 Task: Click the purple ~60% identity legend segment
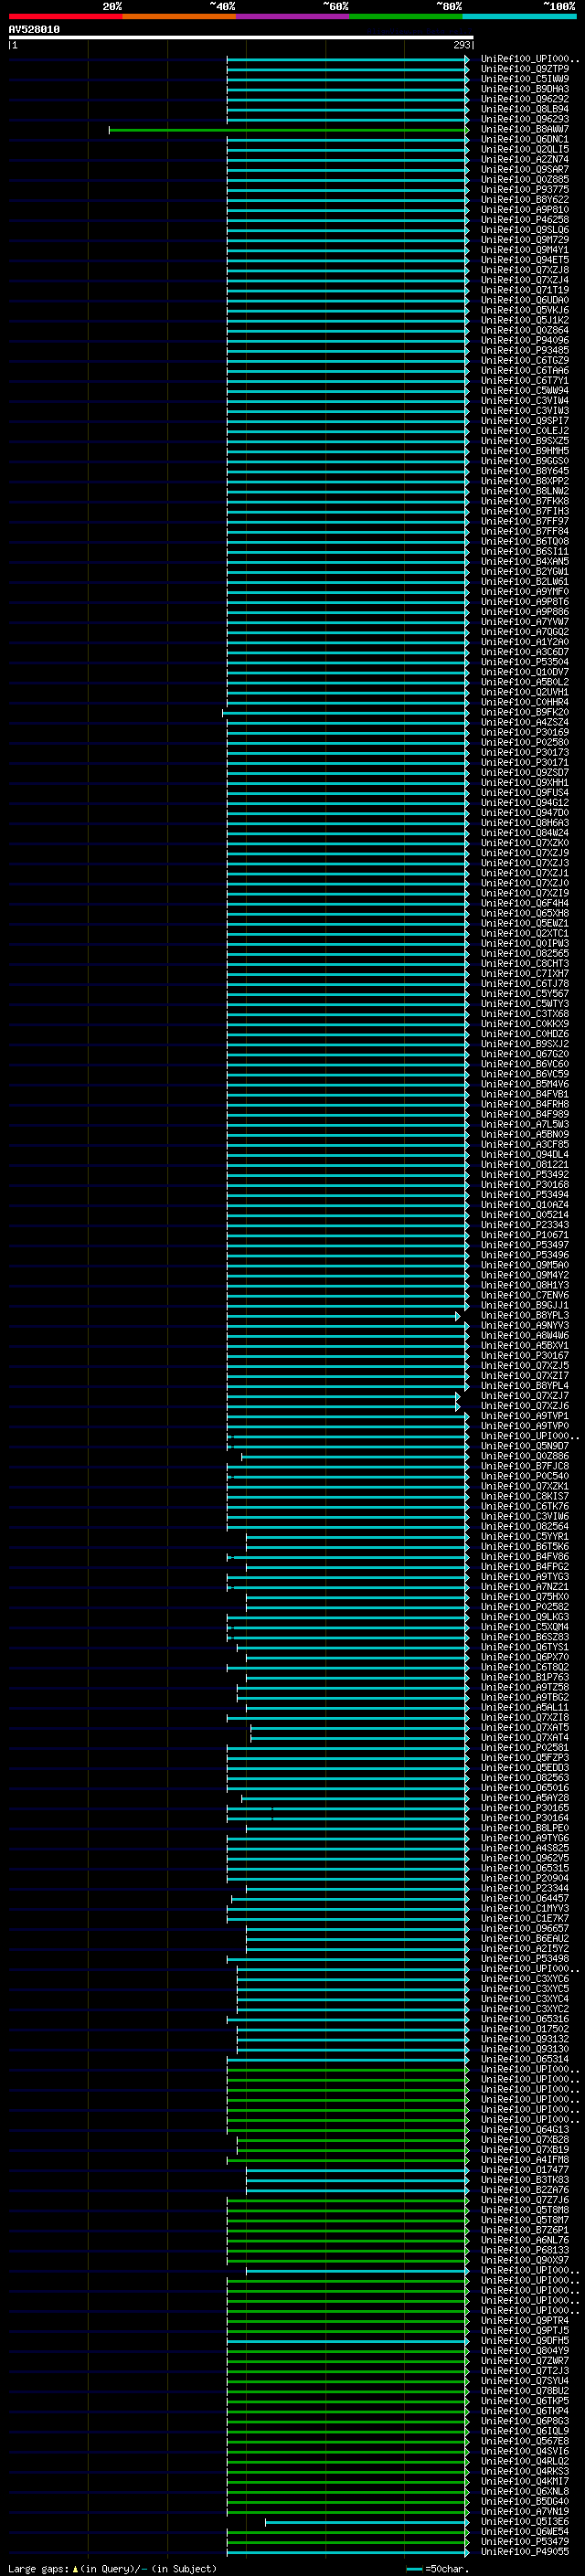pyautogui.click(x=292, y=16)
